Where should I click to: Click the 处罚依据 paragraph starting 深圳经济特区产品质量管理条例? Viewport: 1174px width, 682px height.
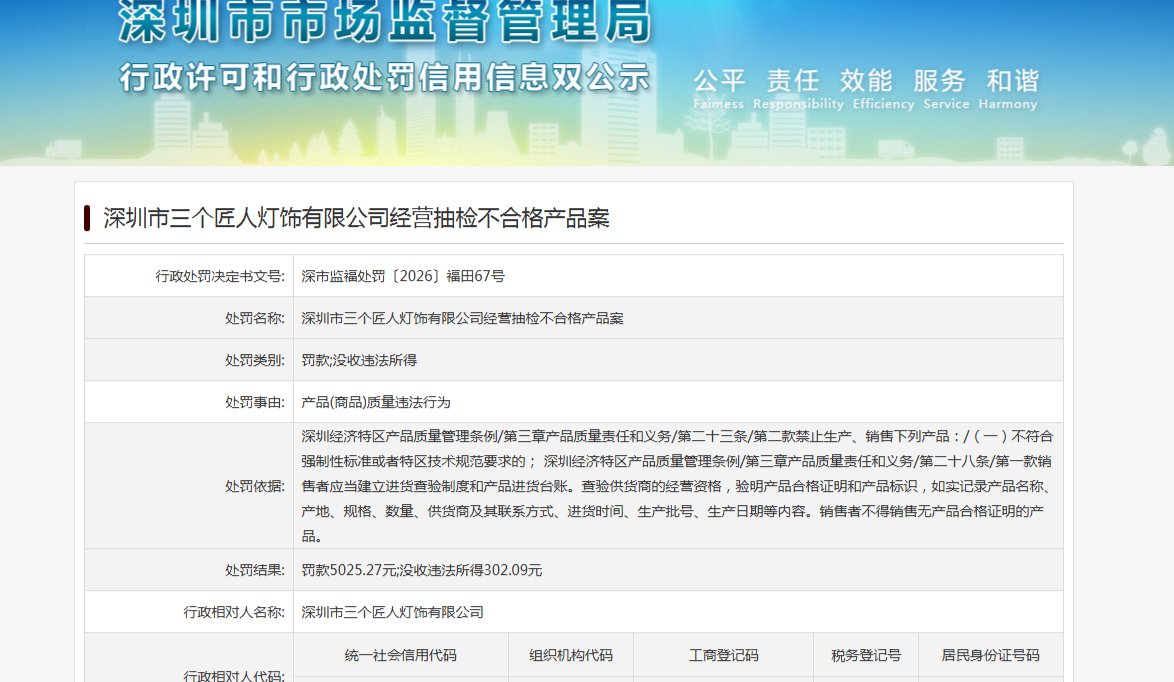click(678, 486)
